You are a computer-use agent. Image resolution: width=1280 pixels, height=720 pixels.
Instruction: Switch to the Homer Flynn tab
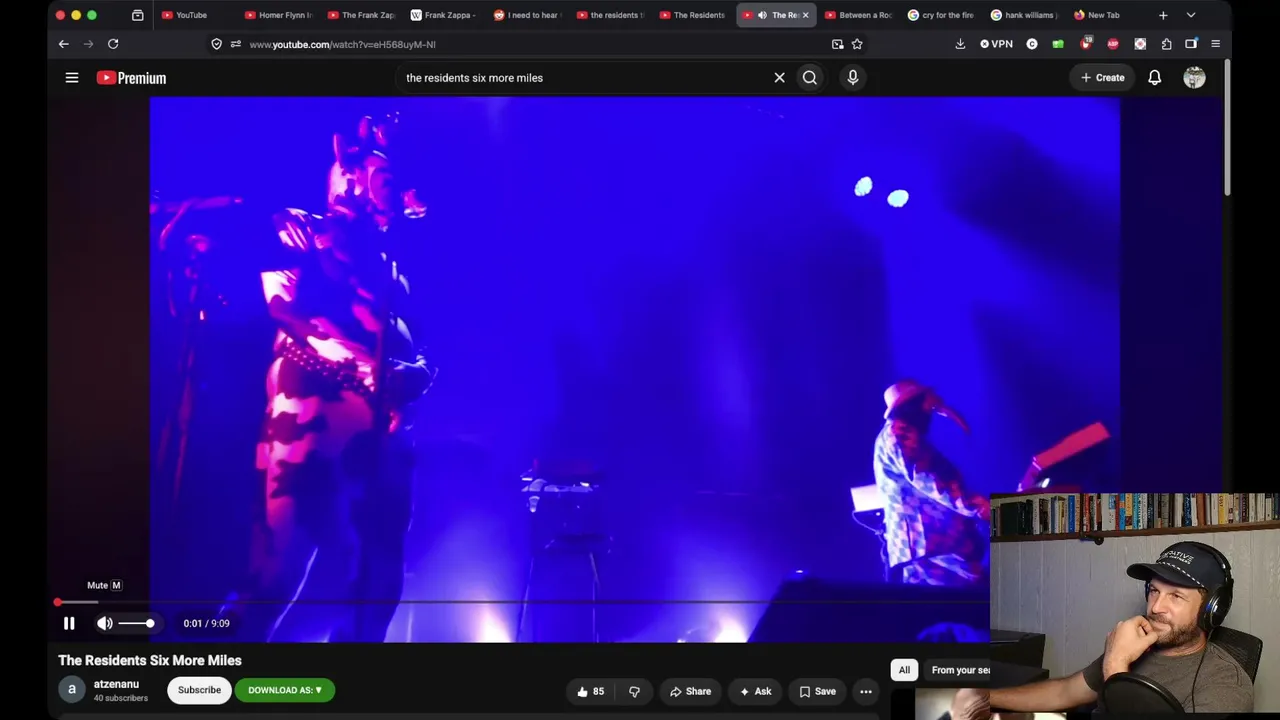[278, 15]
